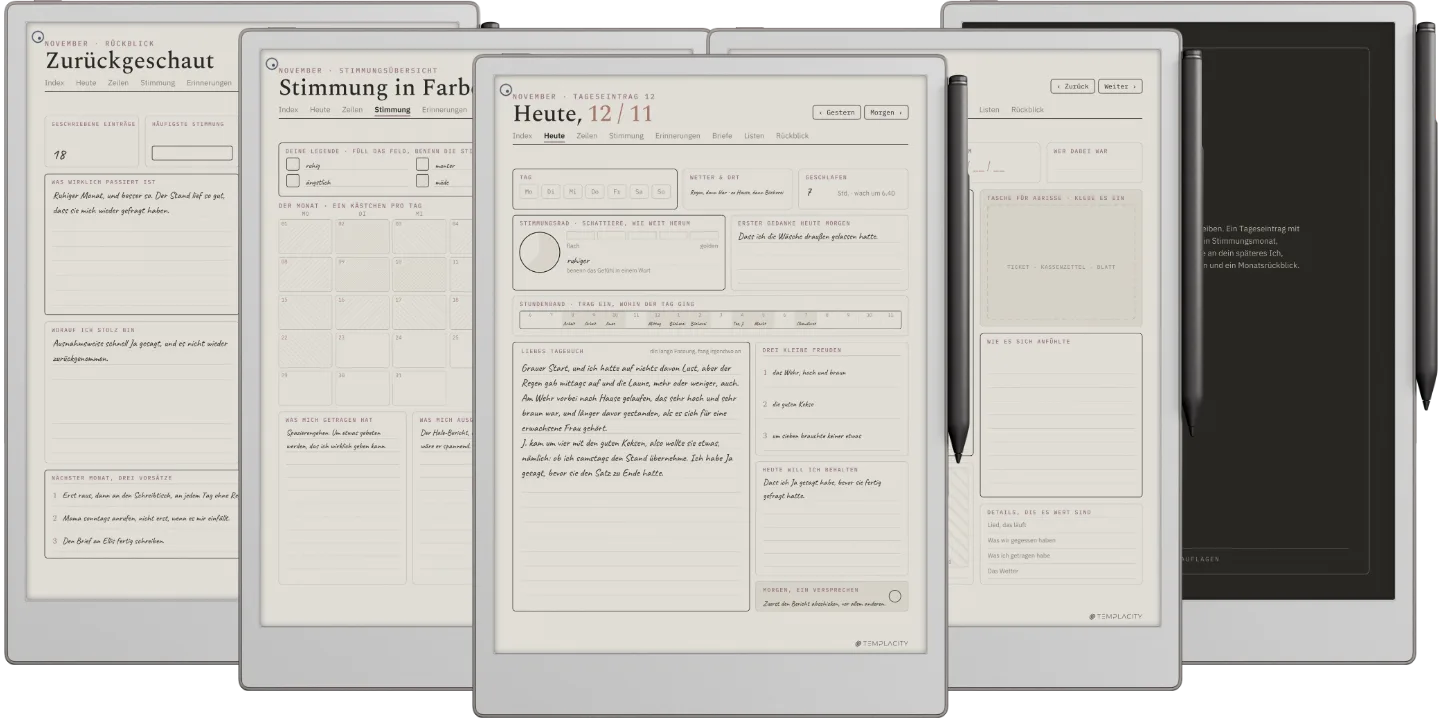Check the 'ruhig' legend box
The height and width of the screenshot is (718, 1440).
293,164
